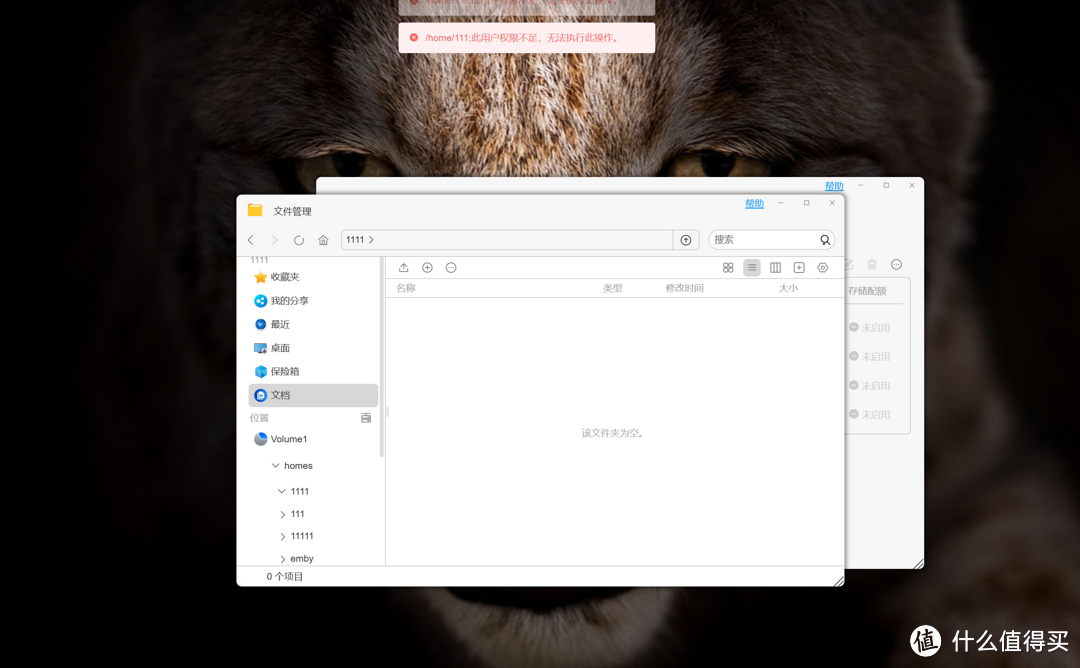Expand the 11111 folder node
The image size is (1080, 668).
click(282, 536)
